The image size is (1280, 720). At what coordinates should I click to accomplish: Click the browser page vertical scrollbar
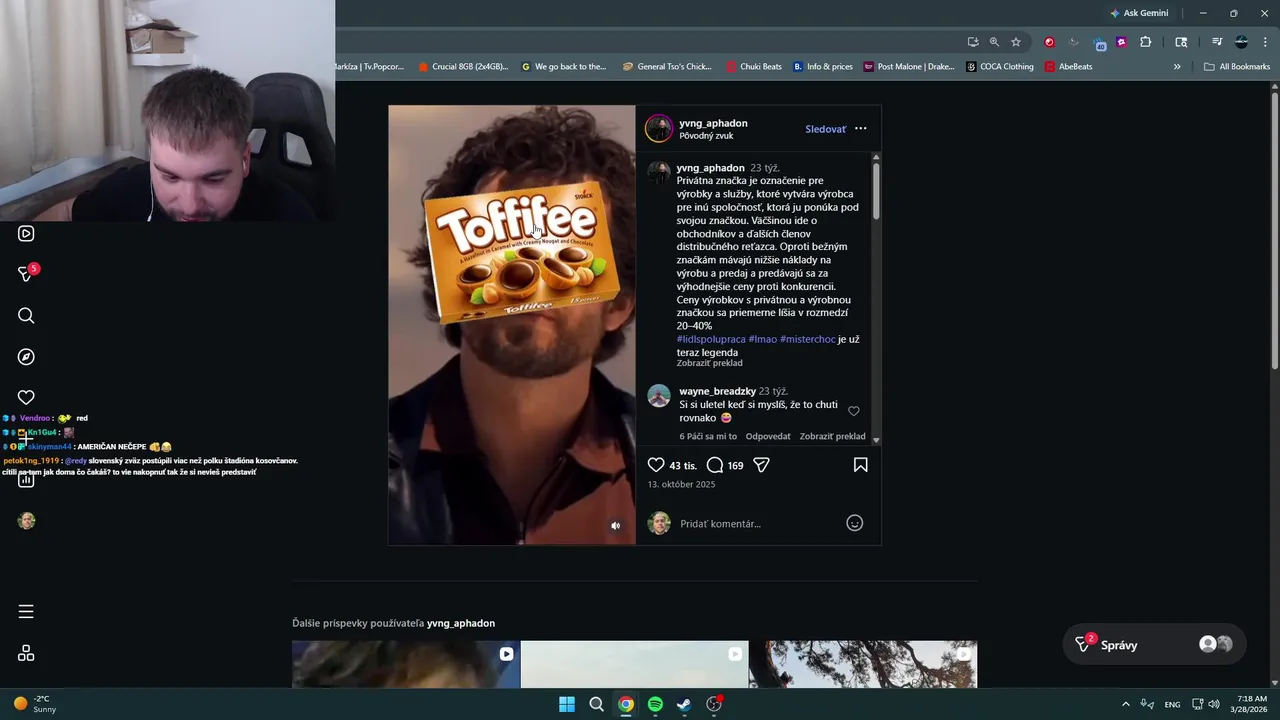[1274, 230]
